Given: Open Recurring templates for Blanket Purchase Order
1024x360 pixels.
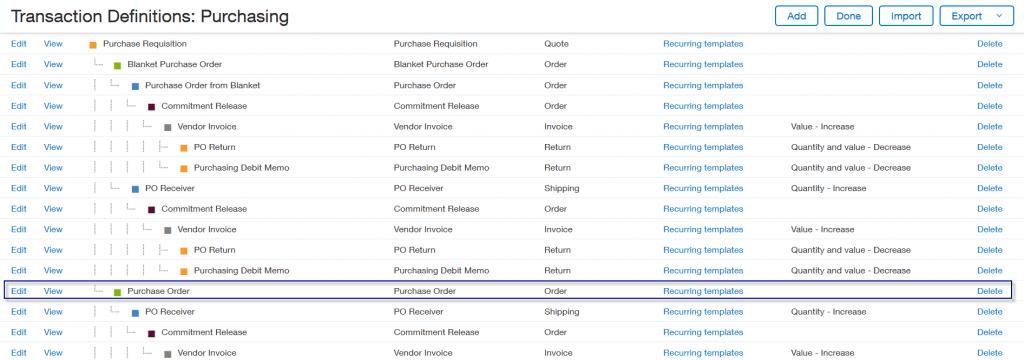Looking at the screenshot, I should click(703, 64).
